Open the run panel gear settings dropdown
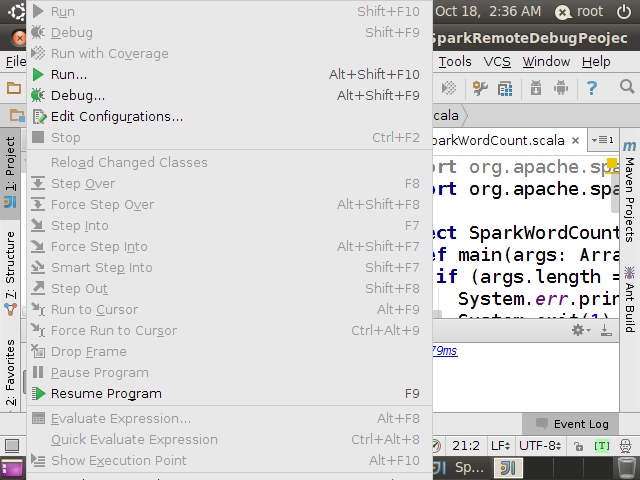This screenshot has height=480, width=640. (x=580, y=330)
